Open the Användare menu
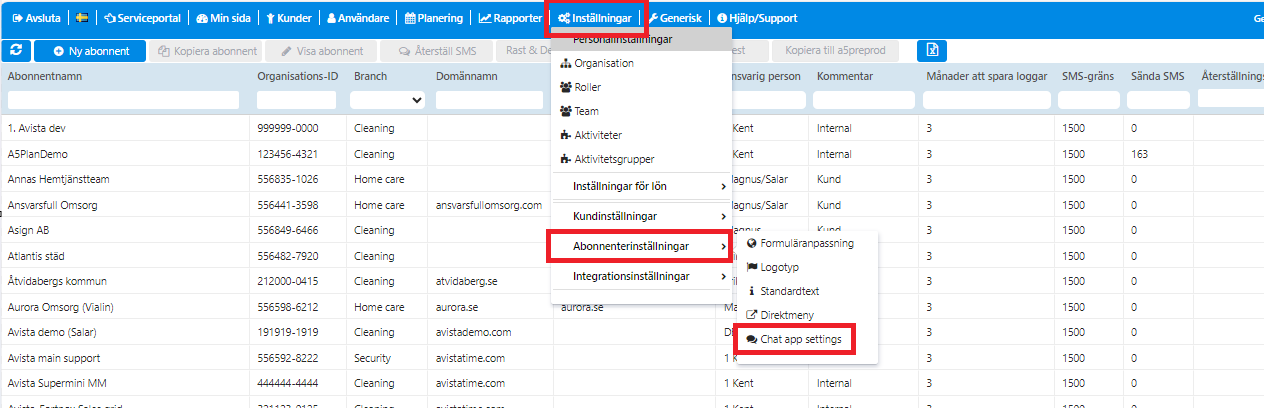Viewport: 1264px width, 408px height. (359, 18)
